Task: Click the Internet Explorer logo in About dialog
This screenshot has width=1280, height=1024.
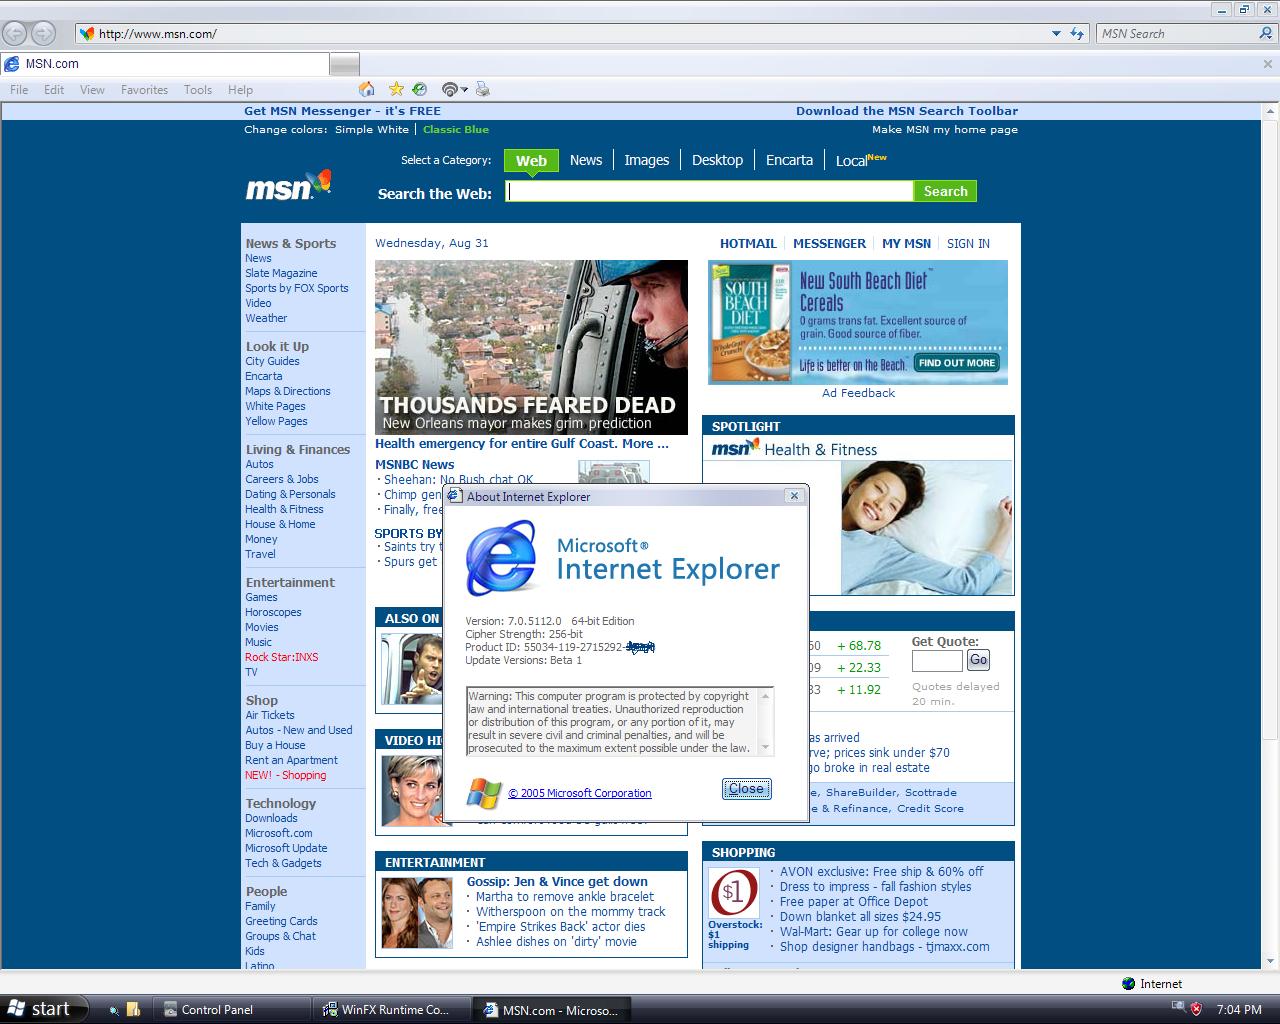Action: click(499, 558)
